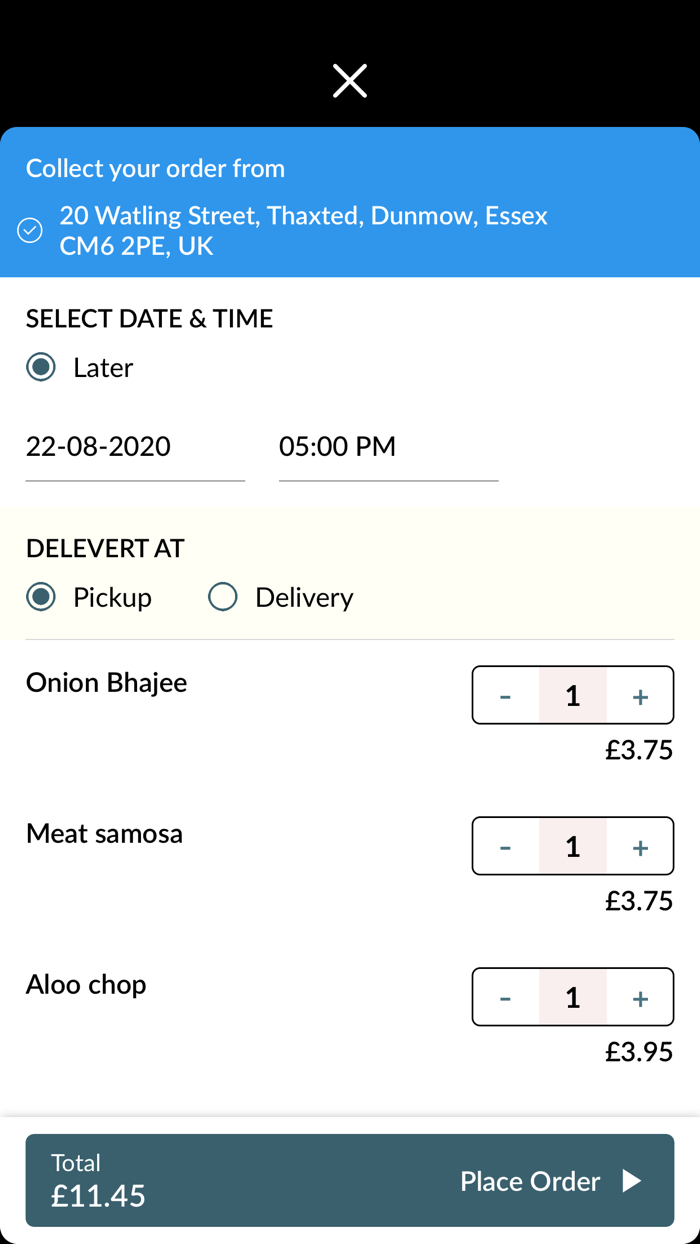Close the order screen with X icon
The height and width of the screenshot is (1244, 700).
(350, 81)
